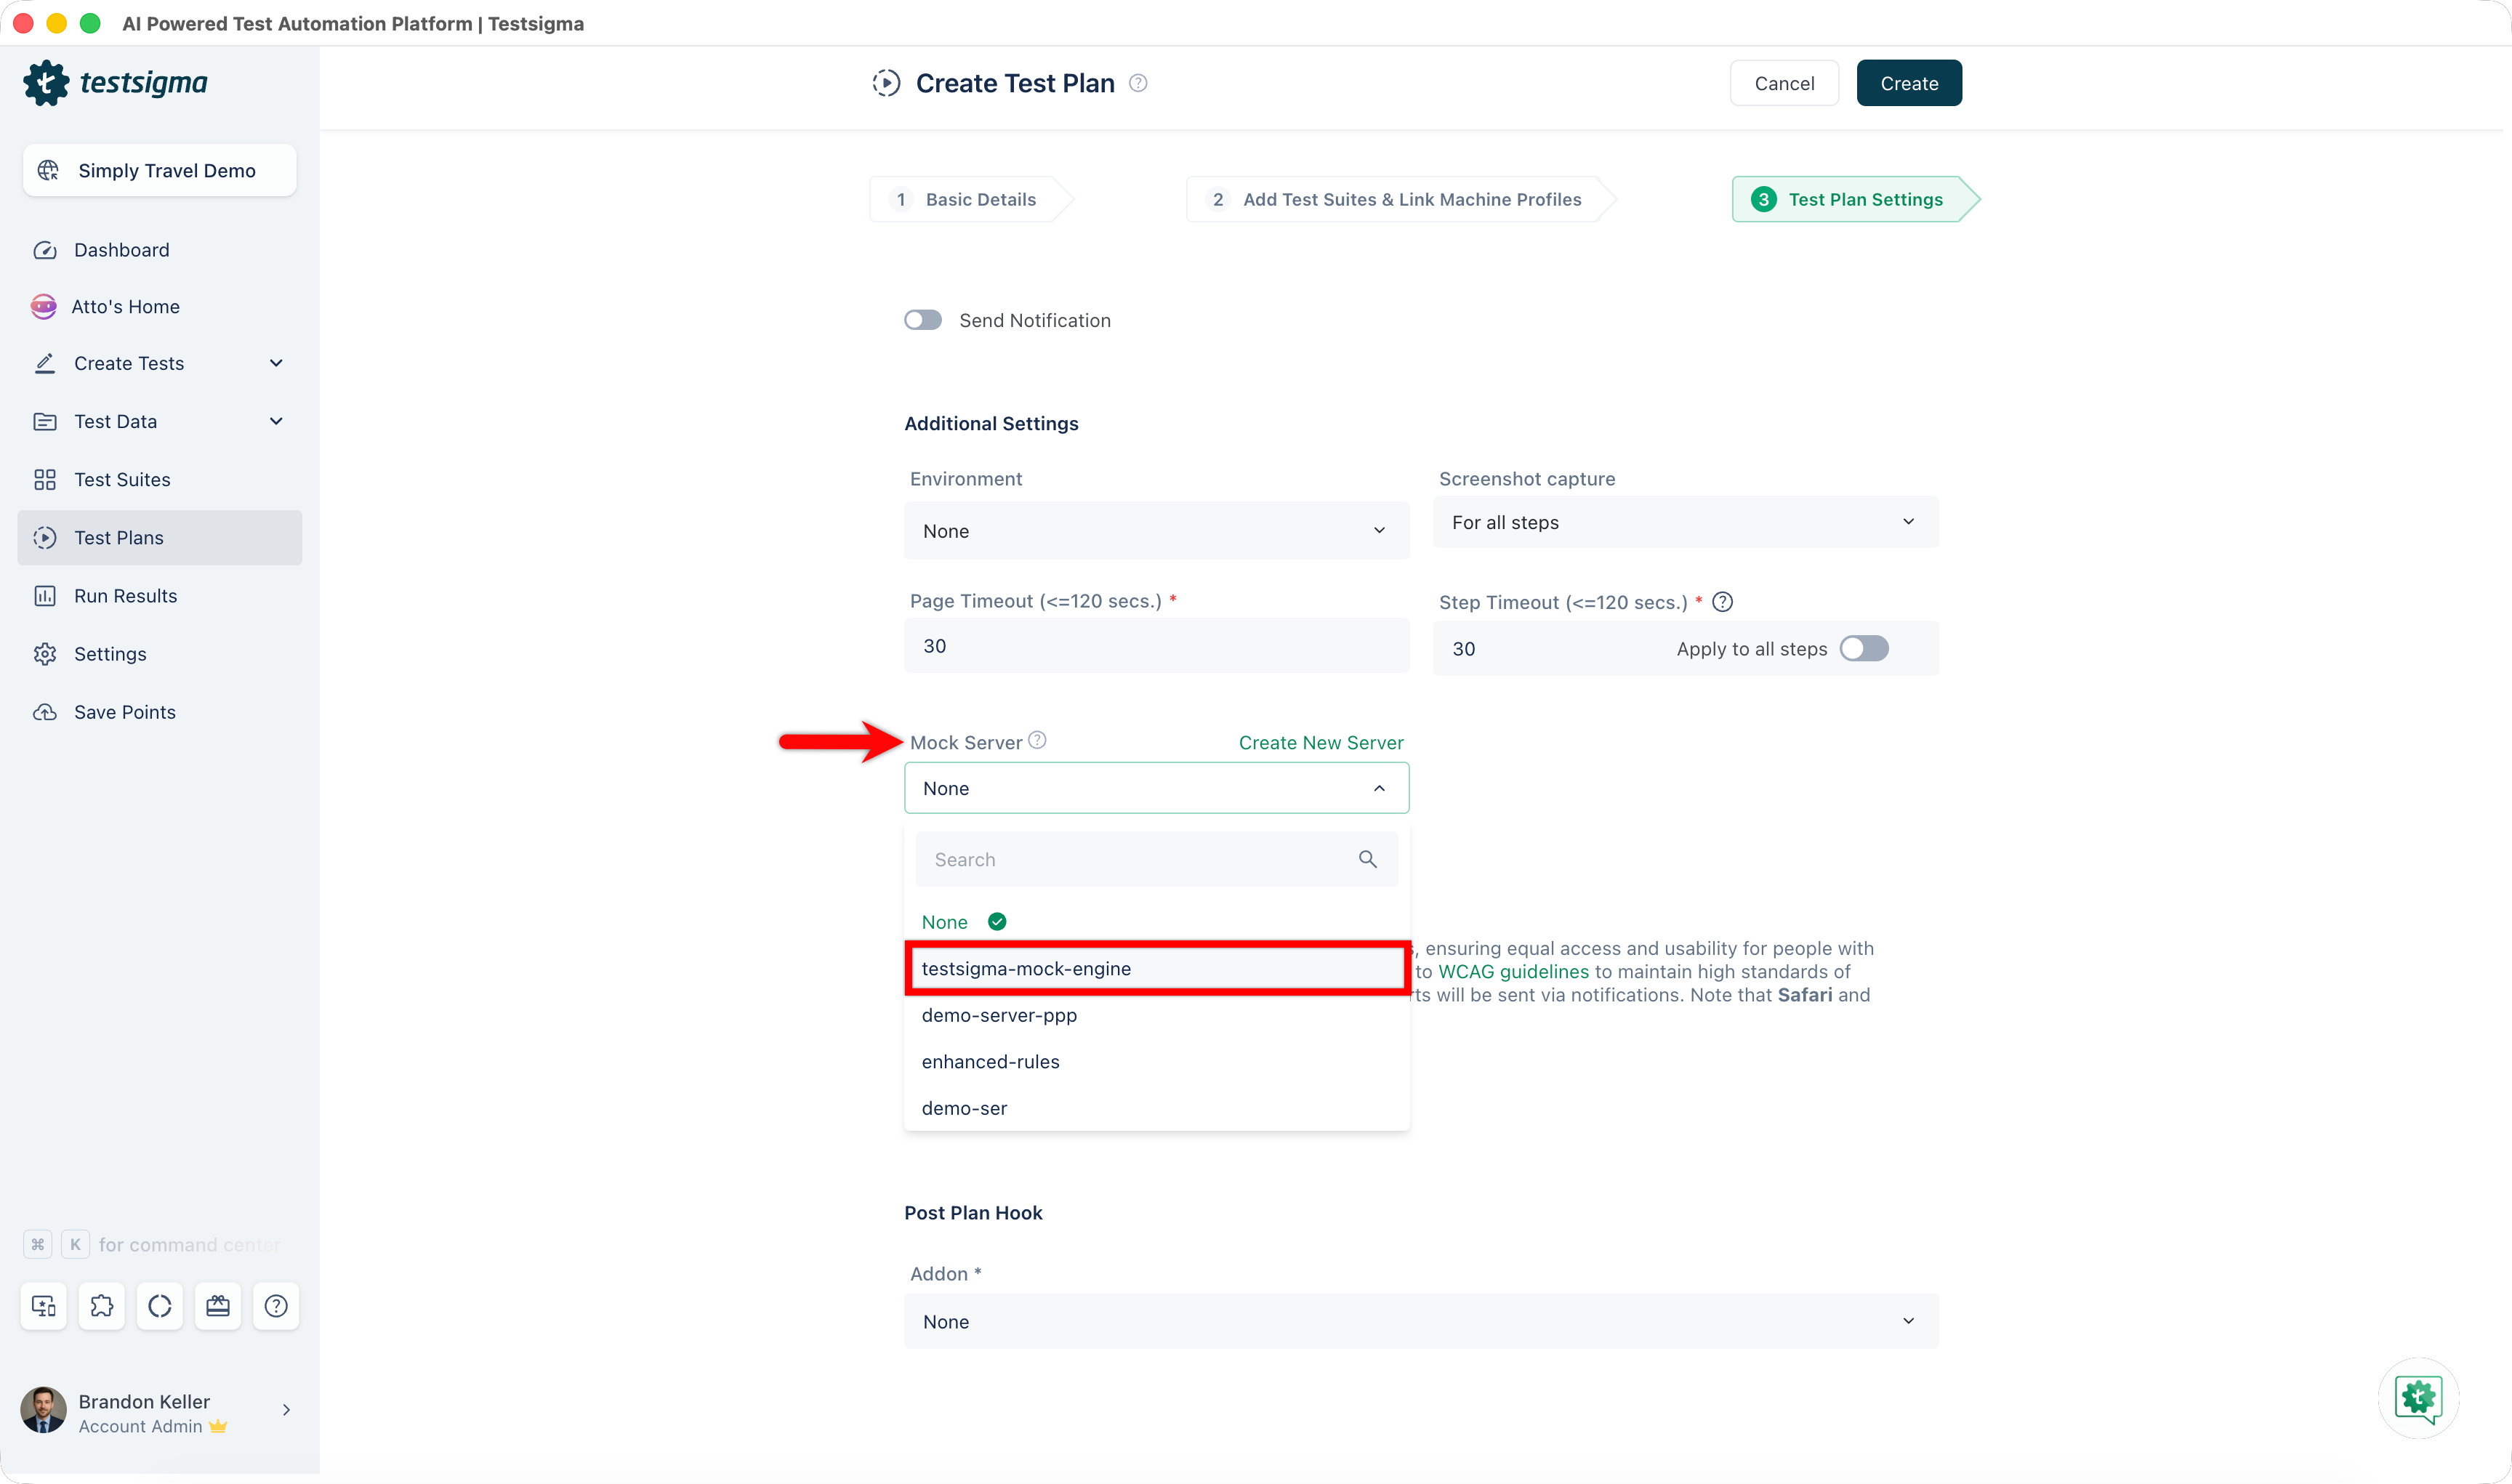Click the Run Results chart icon
This screenshot has width=2512, height=1484.
coord(45,596)
